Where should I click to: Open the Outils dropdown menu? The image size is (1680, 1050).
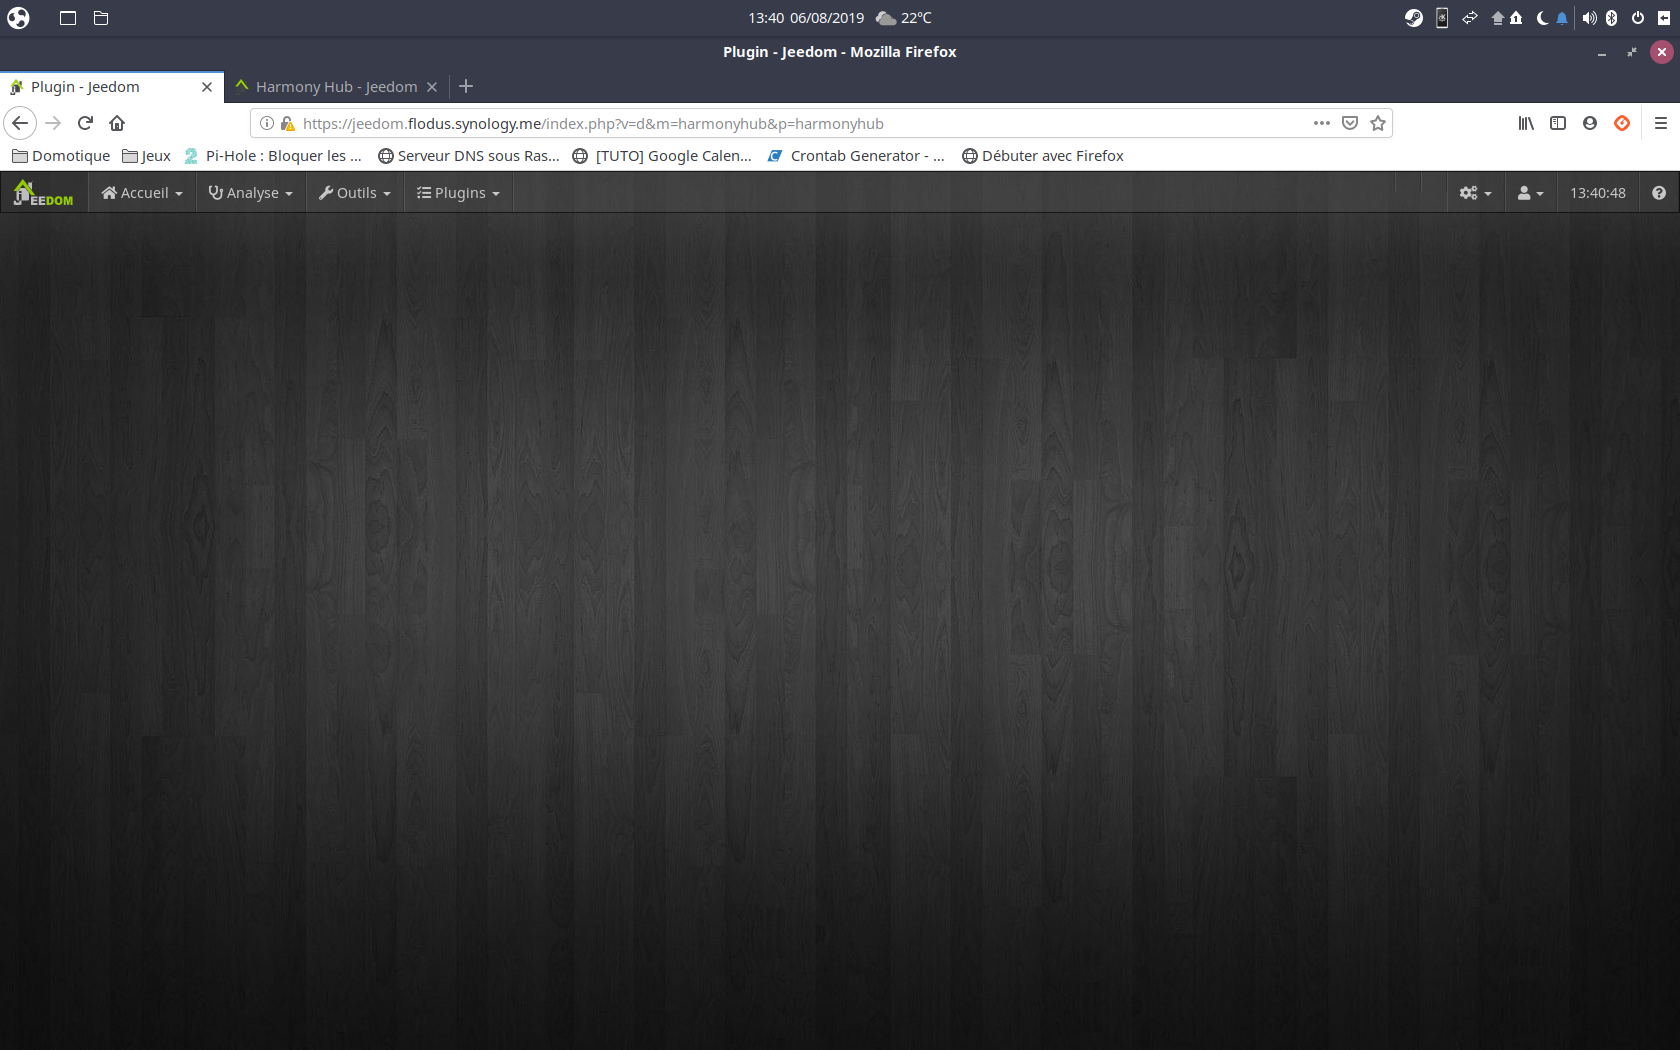pos(355,193)
